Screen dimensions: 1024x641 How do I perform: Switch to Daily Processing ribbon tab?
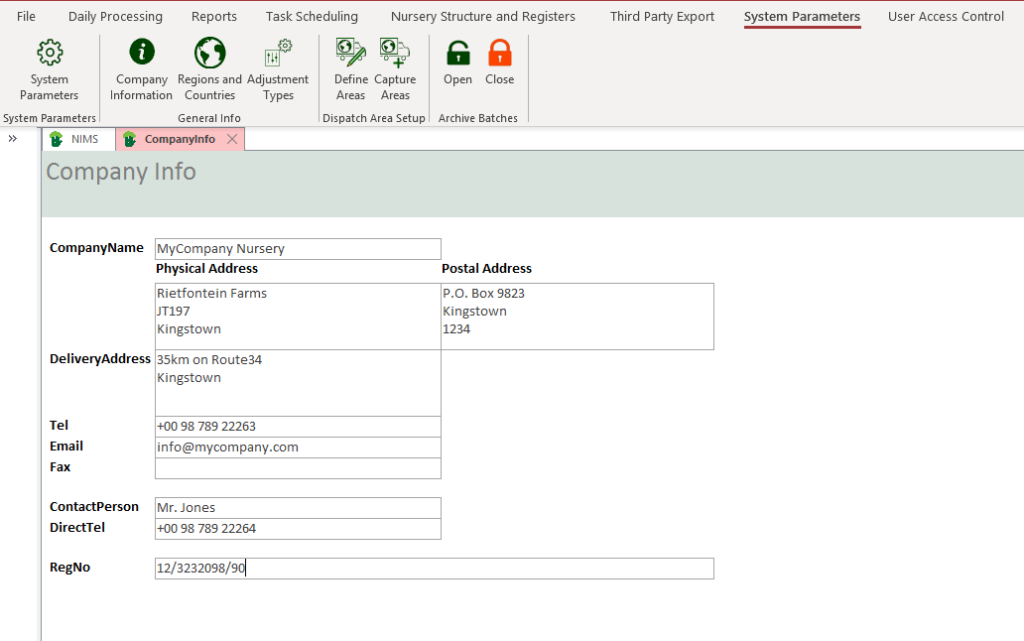click(115, 16)
